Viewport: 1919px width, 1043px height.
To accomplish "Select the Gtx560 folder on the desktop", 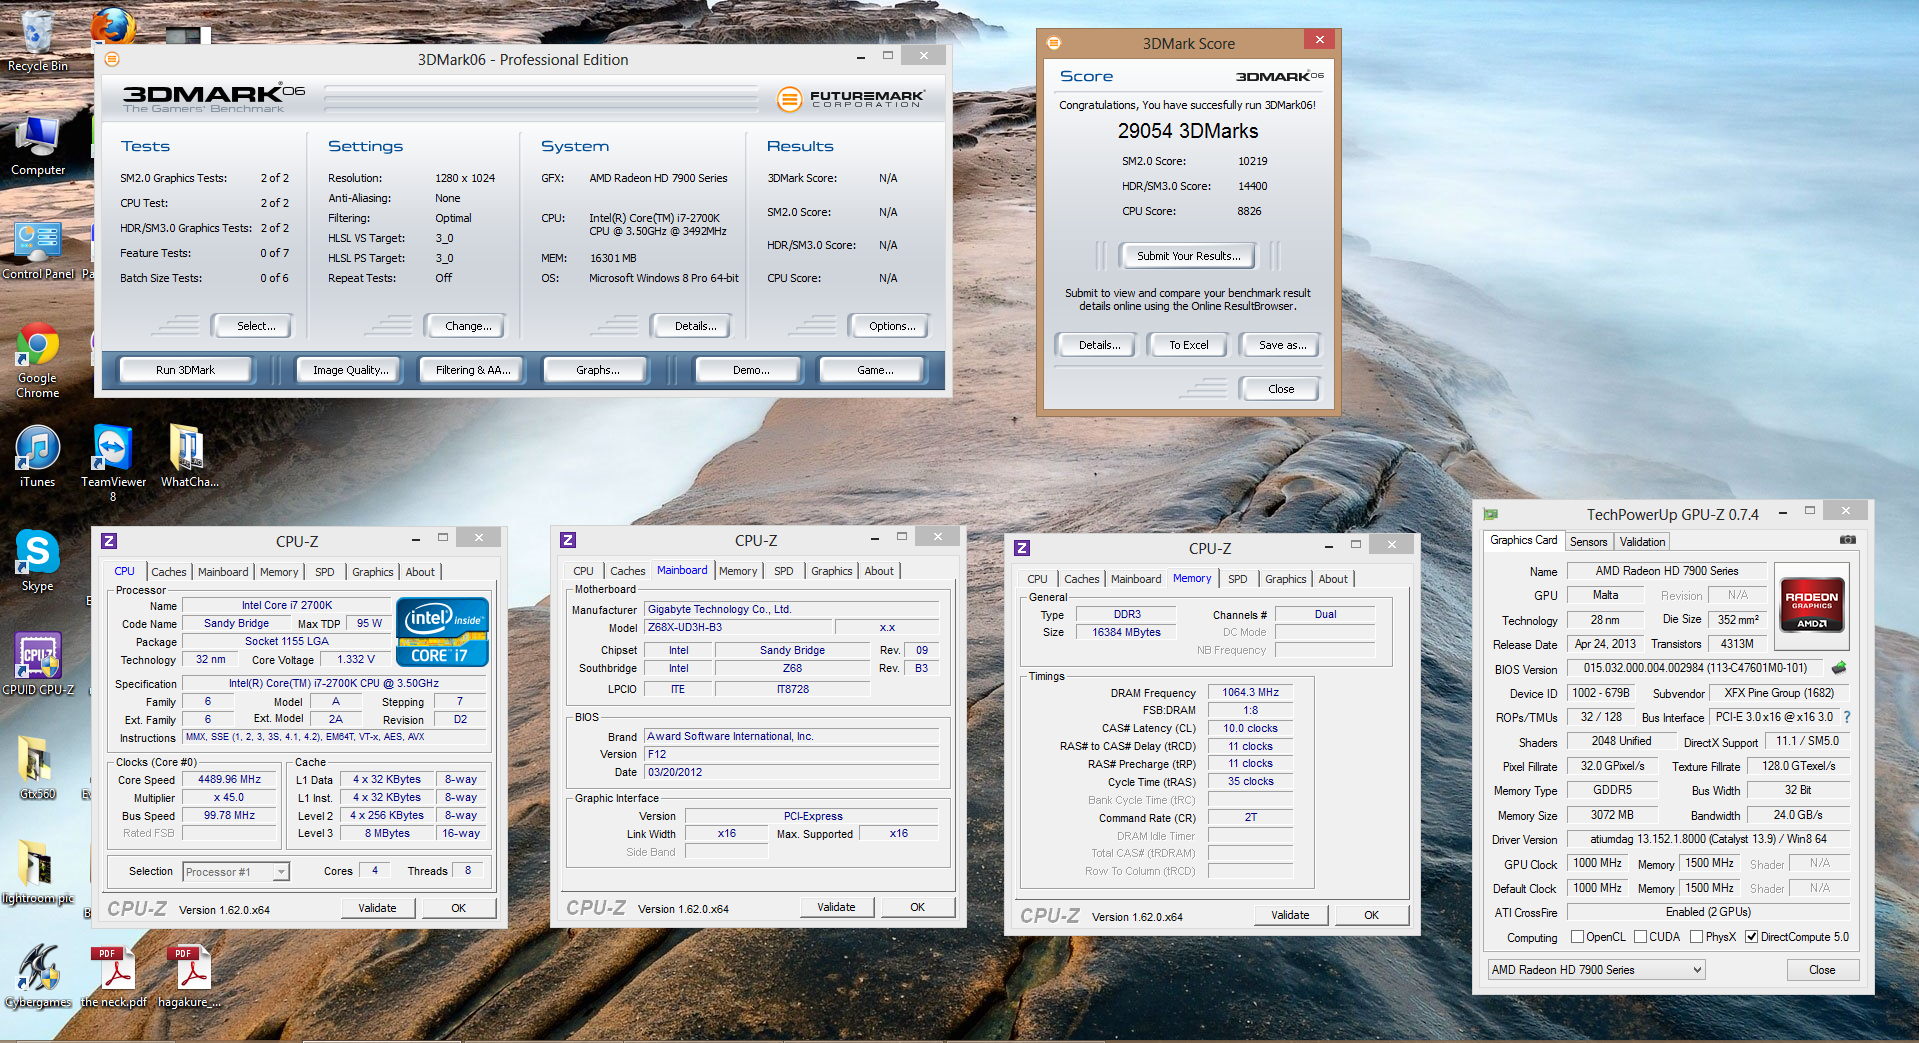I will (x=37, y=768).
